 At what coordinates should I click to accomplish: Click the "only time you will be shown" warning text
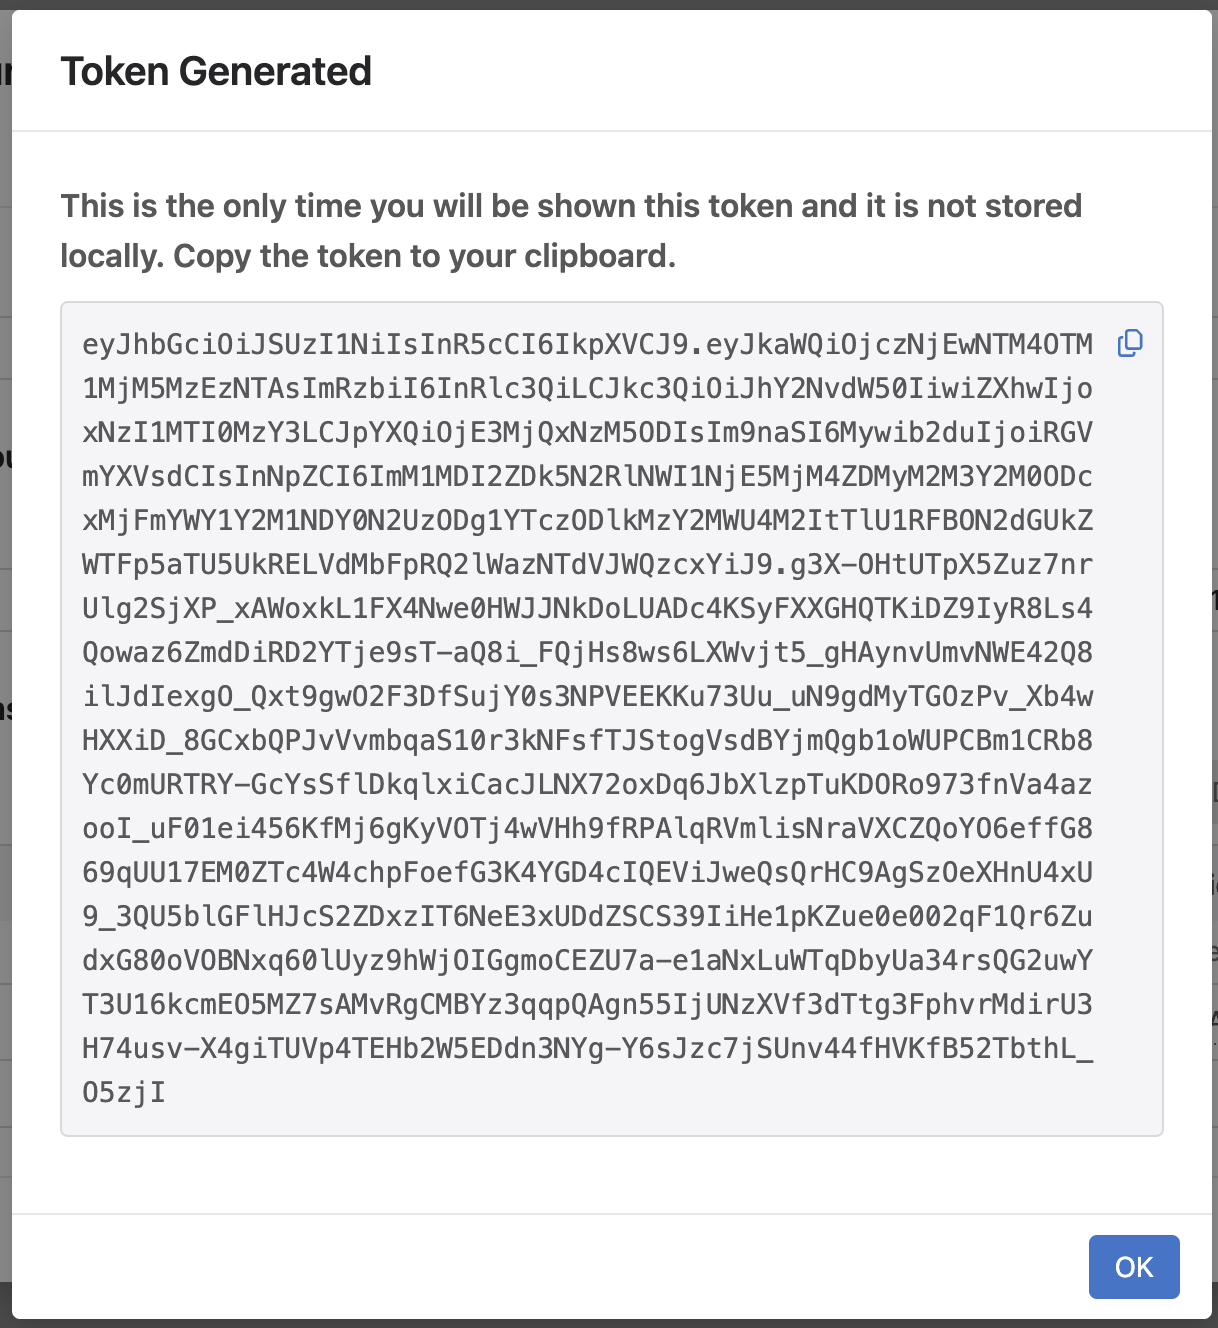(570, 207)
